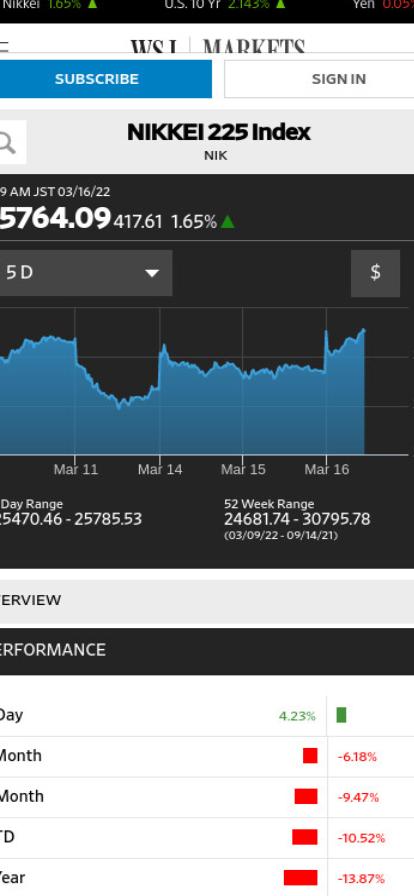Click the magnifying glass search icon
The image size is (414, 896).
click(7, 143)
